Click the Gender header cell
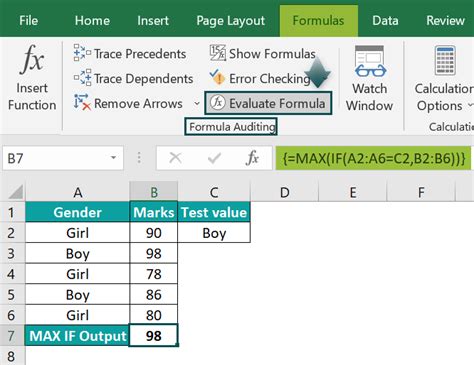The height and width of the screenshot is (365, 474). 78,212
